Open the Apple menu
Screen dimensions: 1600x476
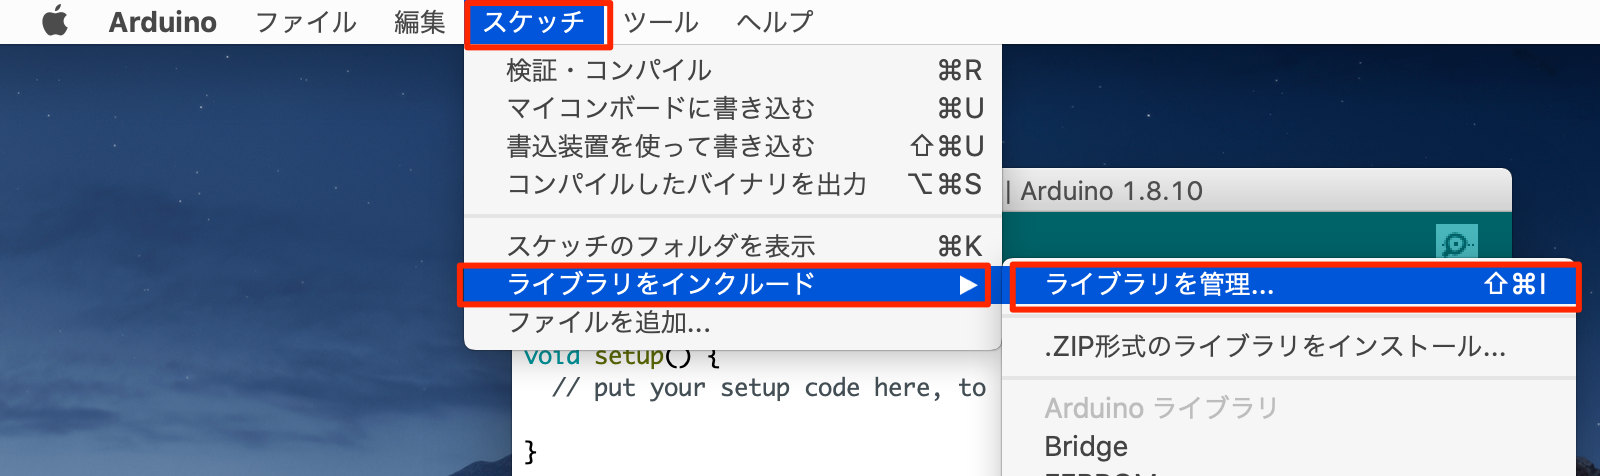pos(55,21)
